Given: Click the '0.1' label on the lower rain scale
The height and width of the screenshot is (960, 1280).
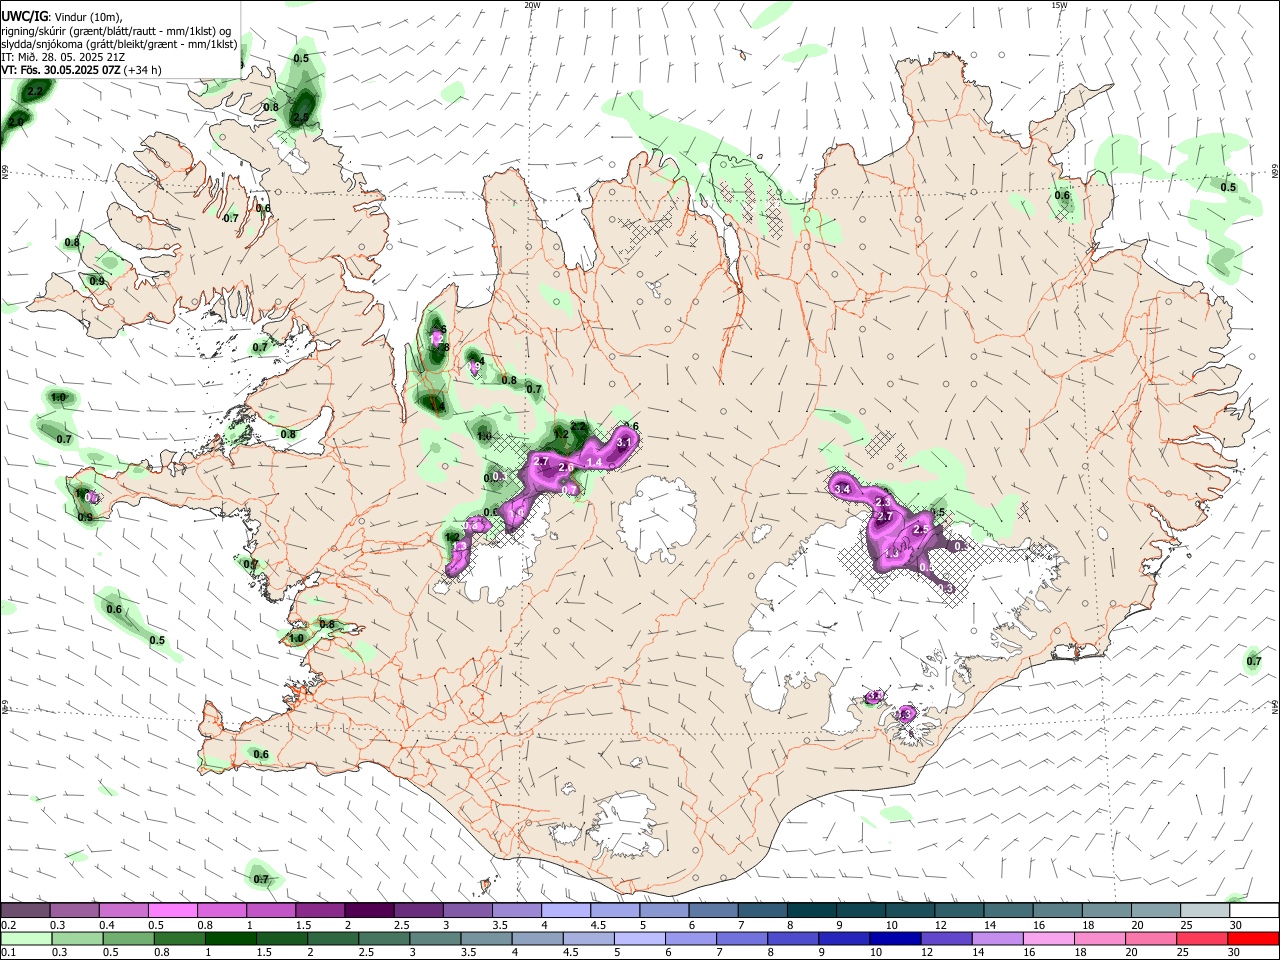Looking at the screenshot, I should point(8,952).
